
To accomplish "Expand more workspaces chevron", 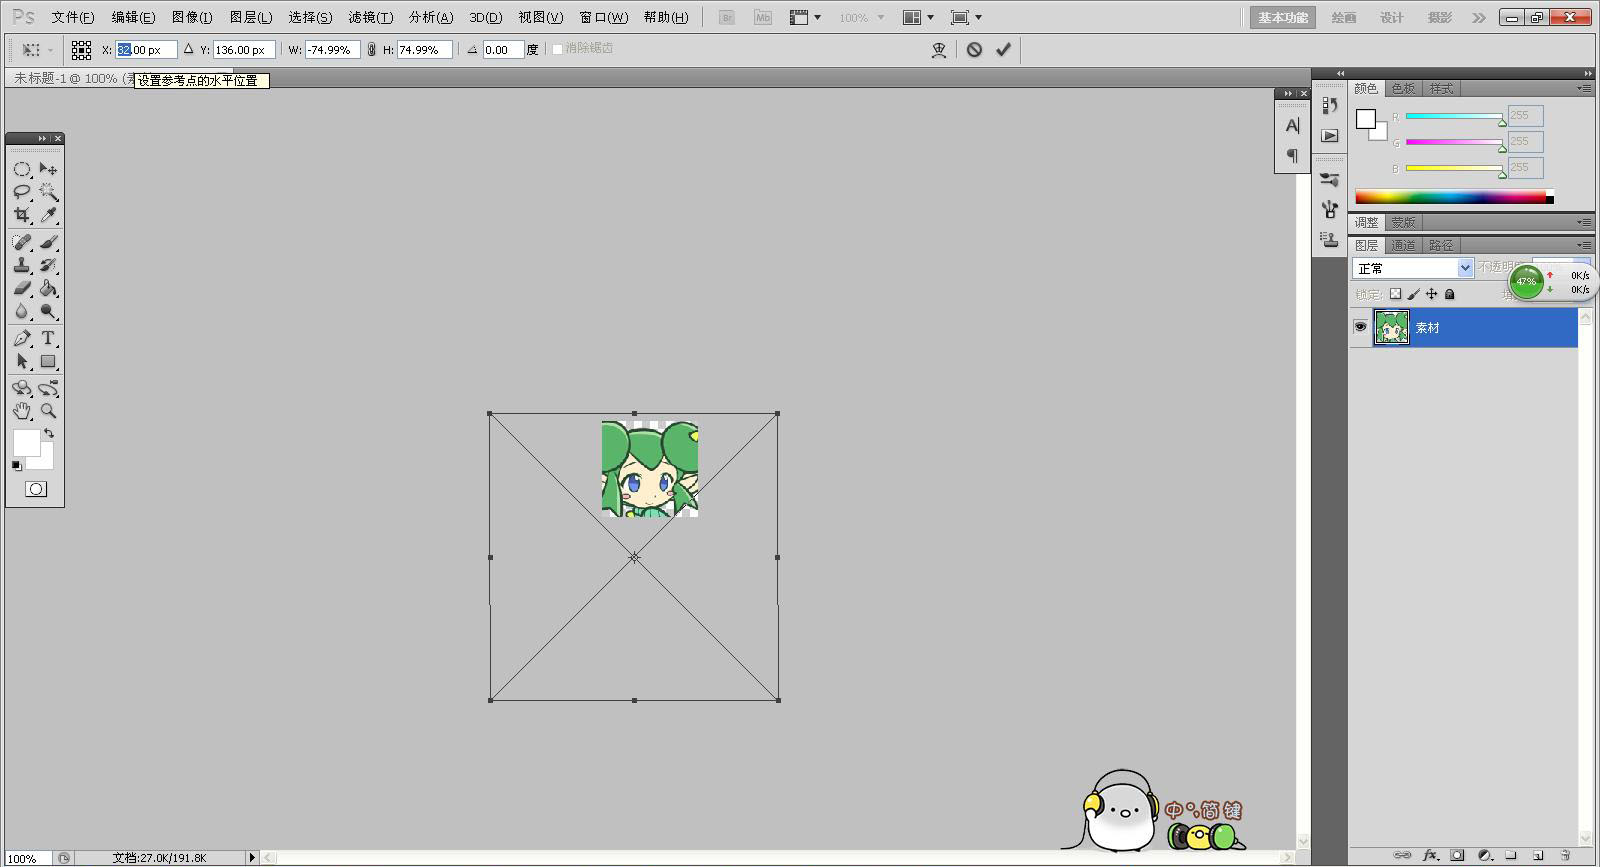I will (x=1479, y=18).
